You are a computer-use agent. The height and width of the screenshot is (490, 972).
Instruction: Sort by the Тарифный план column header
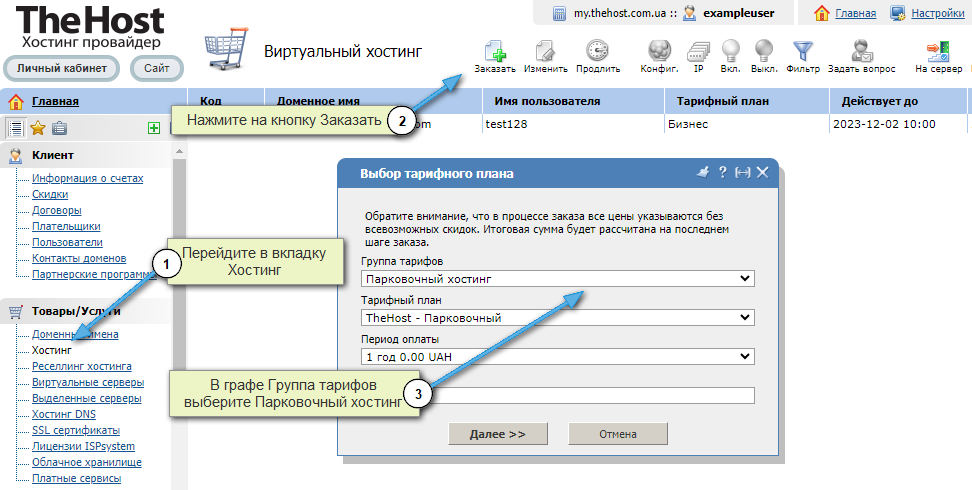click(747, 101)
